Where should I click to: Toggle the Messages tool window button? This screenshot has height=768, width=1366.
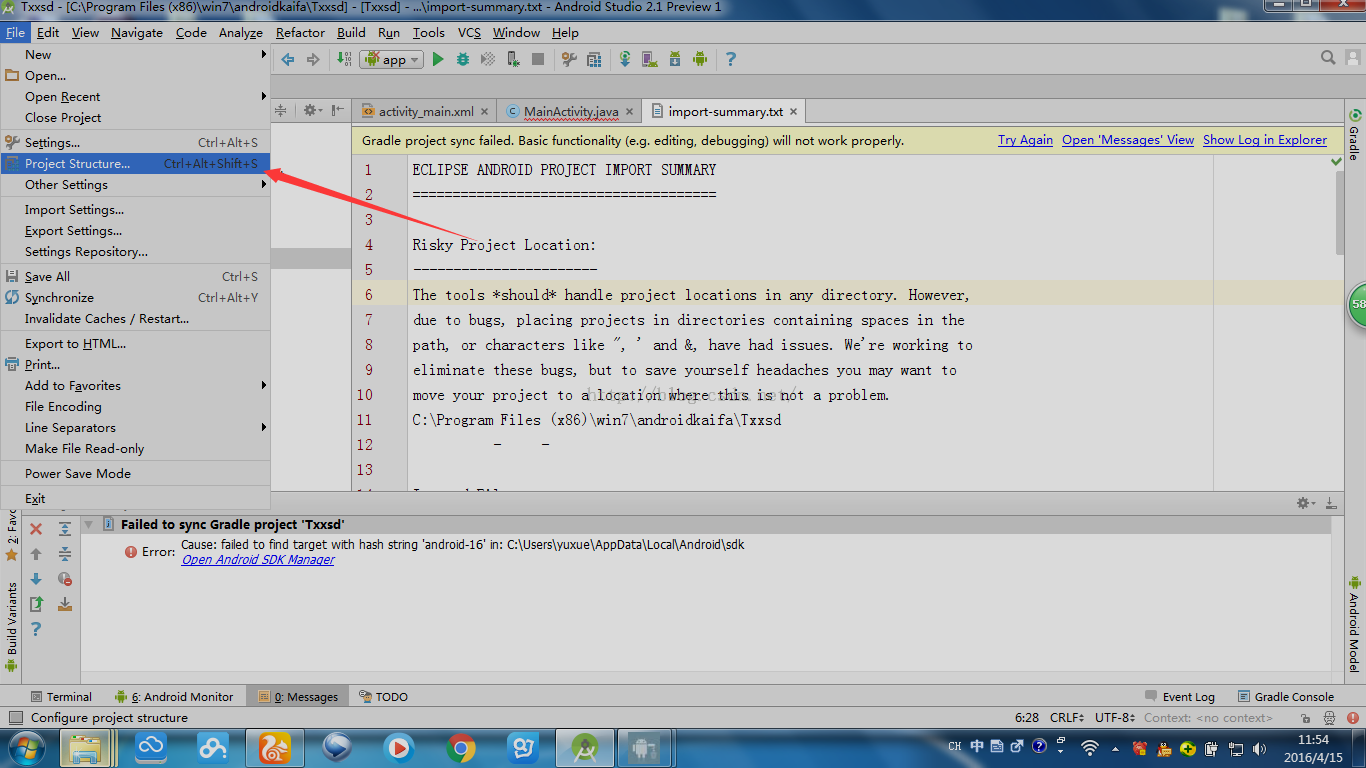click(x=299, y=697)
